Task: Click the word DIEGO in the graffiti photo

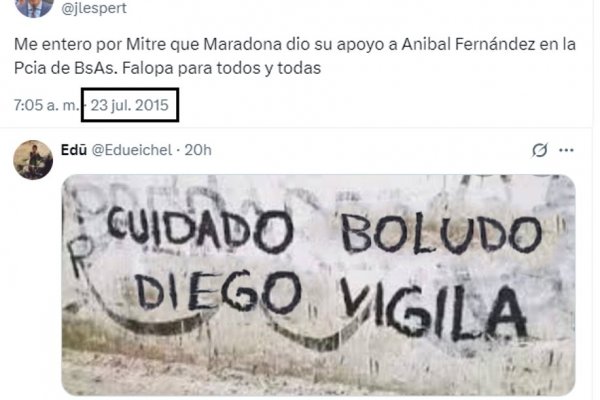Action: pyautogui.click(x=218, y=292)
